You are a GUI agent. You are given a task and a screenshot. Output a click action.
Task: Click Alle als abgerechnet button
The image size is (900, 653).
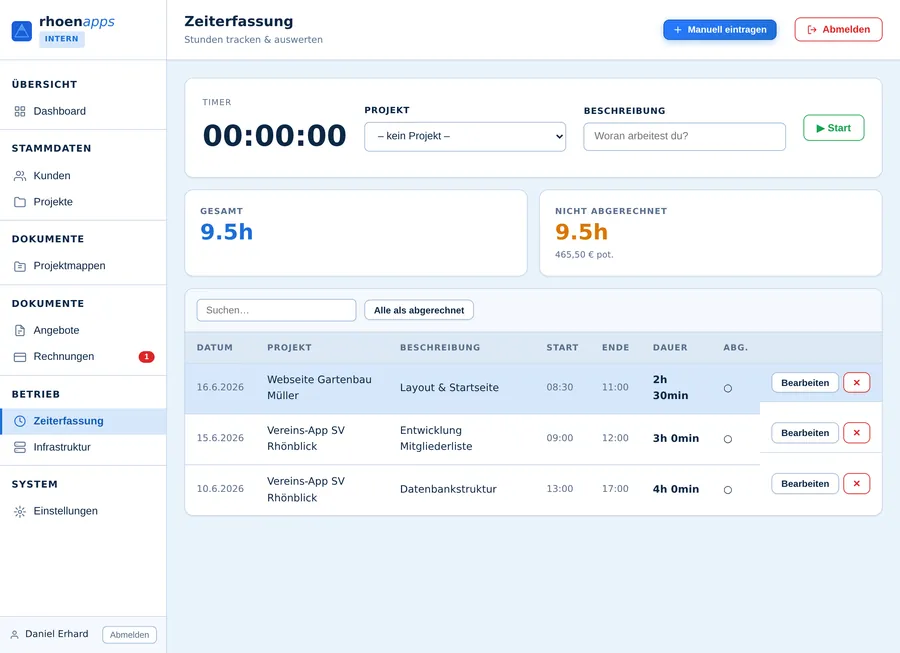point(419,310)
